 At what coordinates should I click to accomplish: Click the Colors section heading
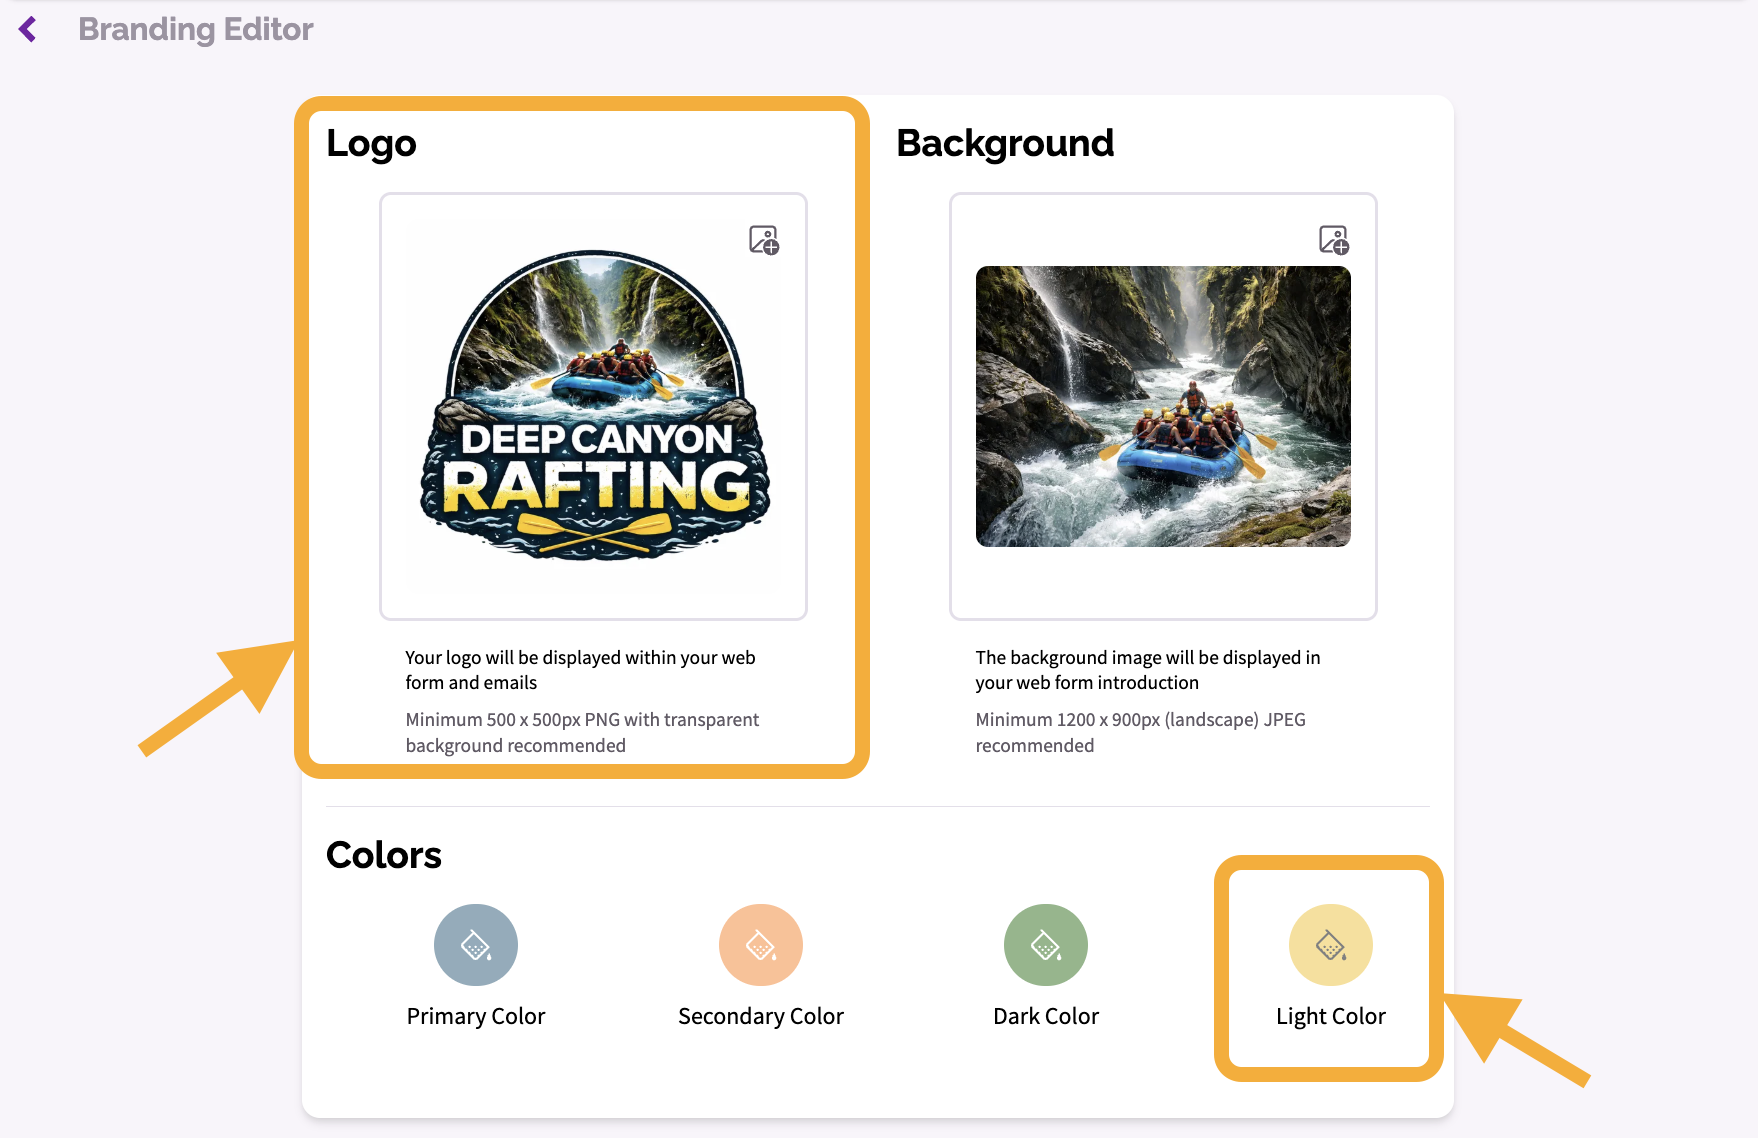[384, 855]
